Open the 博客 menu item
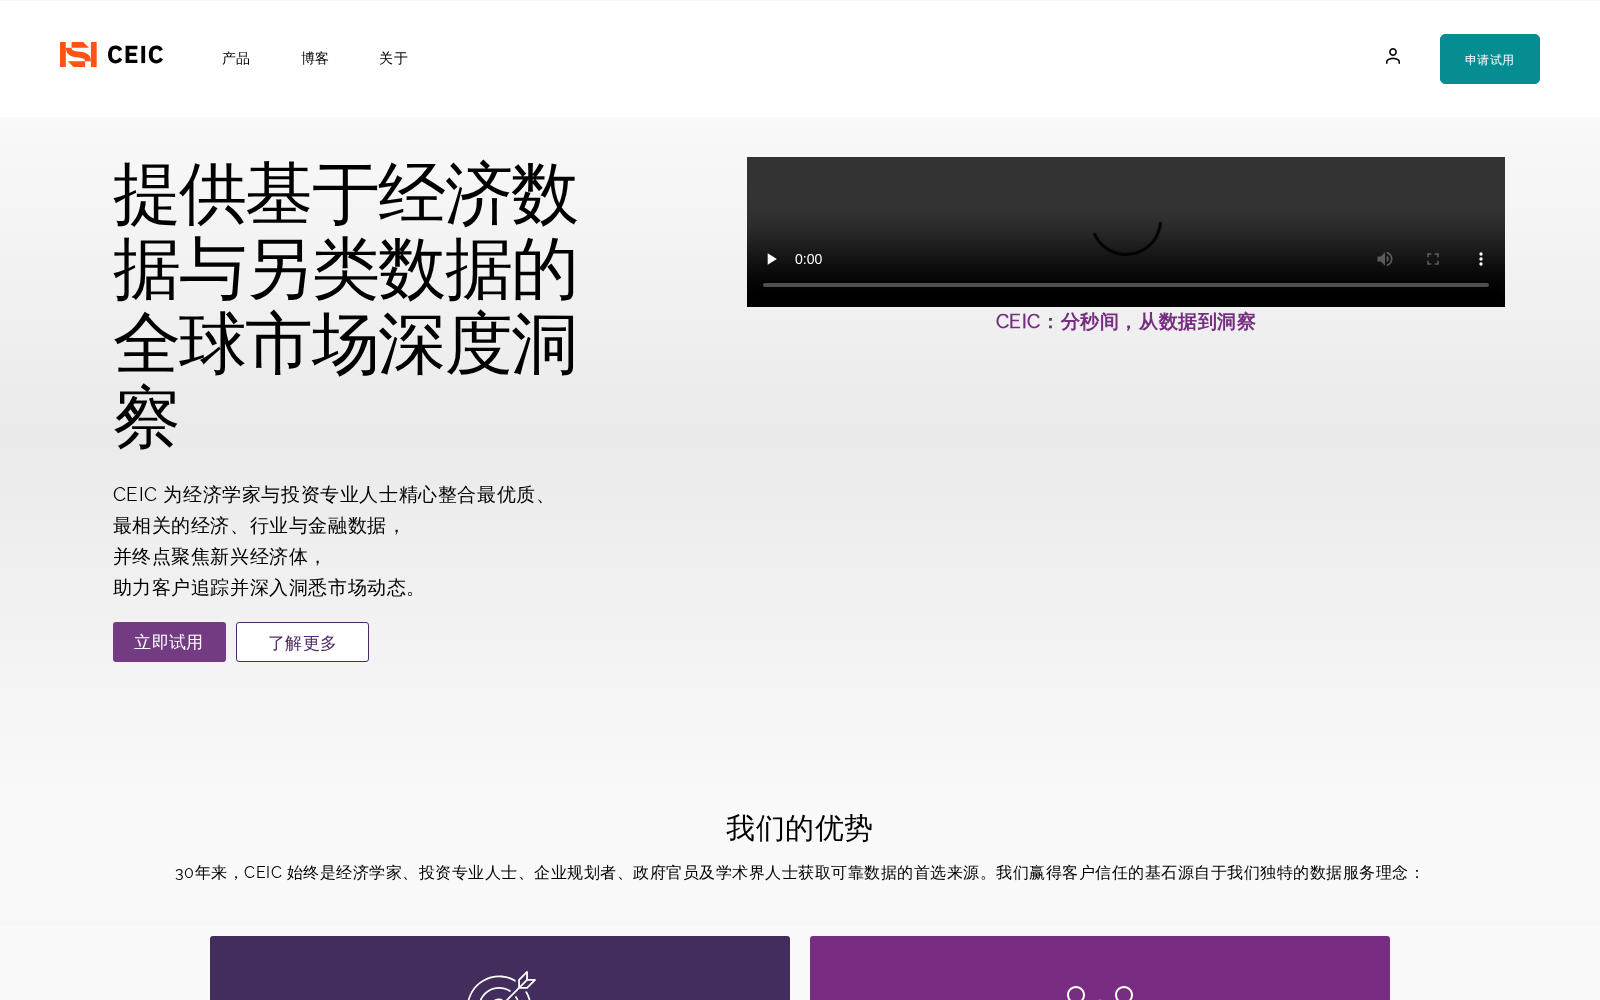Image resolution: width=1600 pixels, height=1000 pixels. [x=315, y=58]
